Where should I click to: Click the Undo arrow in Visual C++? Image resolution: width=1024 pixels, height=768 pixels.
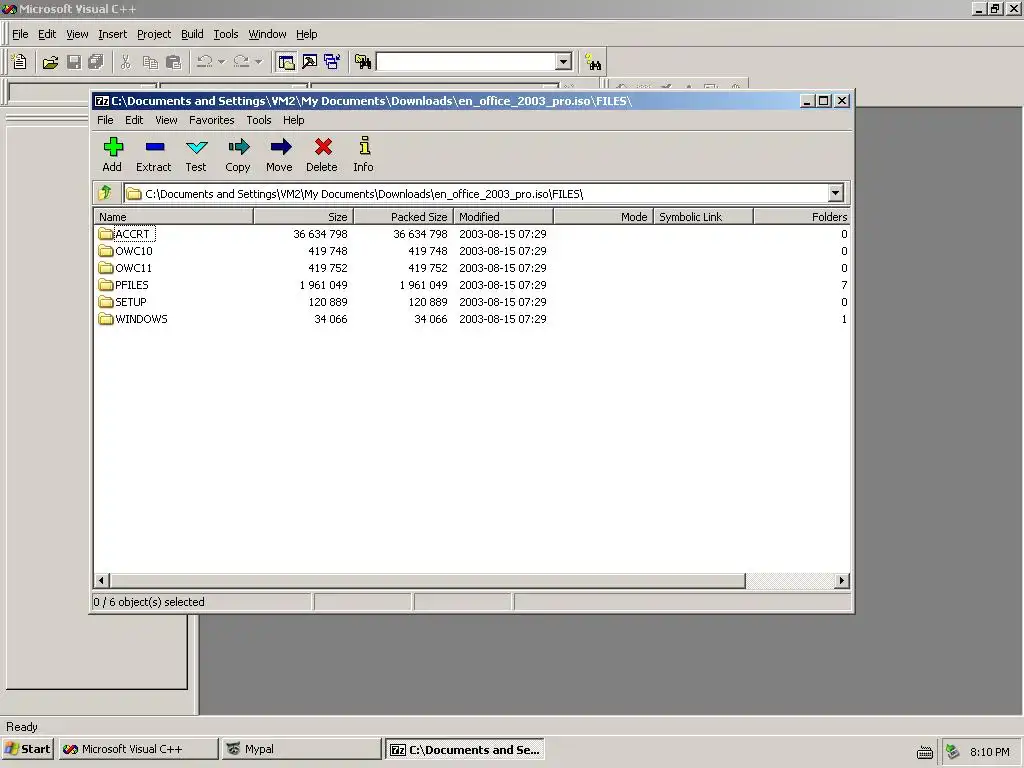[204, 62]
